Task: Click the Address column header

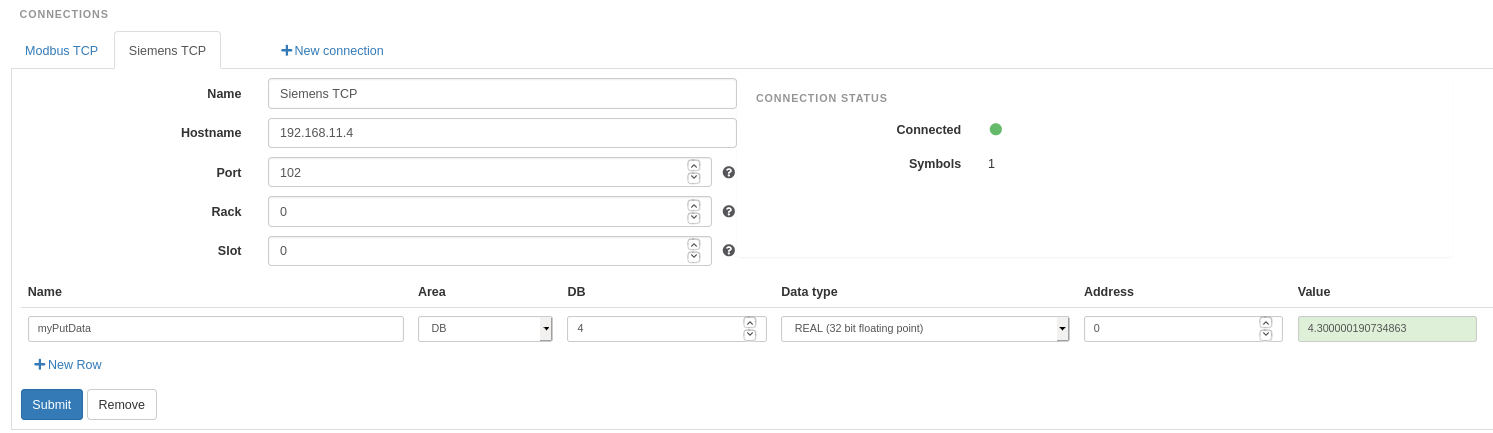Action: click(1109, 292)
